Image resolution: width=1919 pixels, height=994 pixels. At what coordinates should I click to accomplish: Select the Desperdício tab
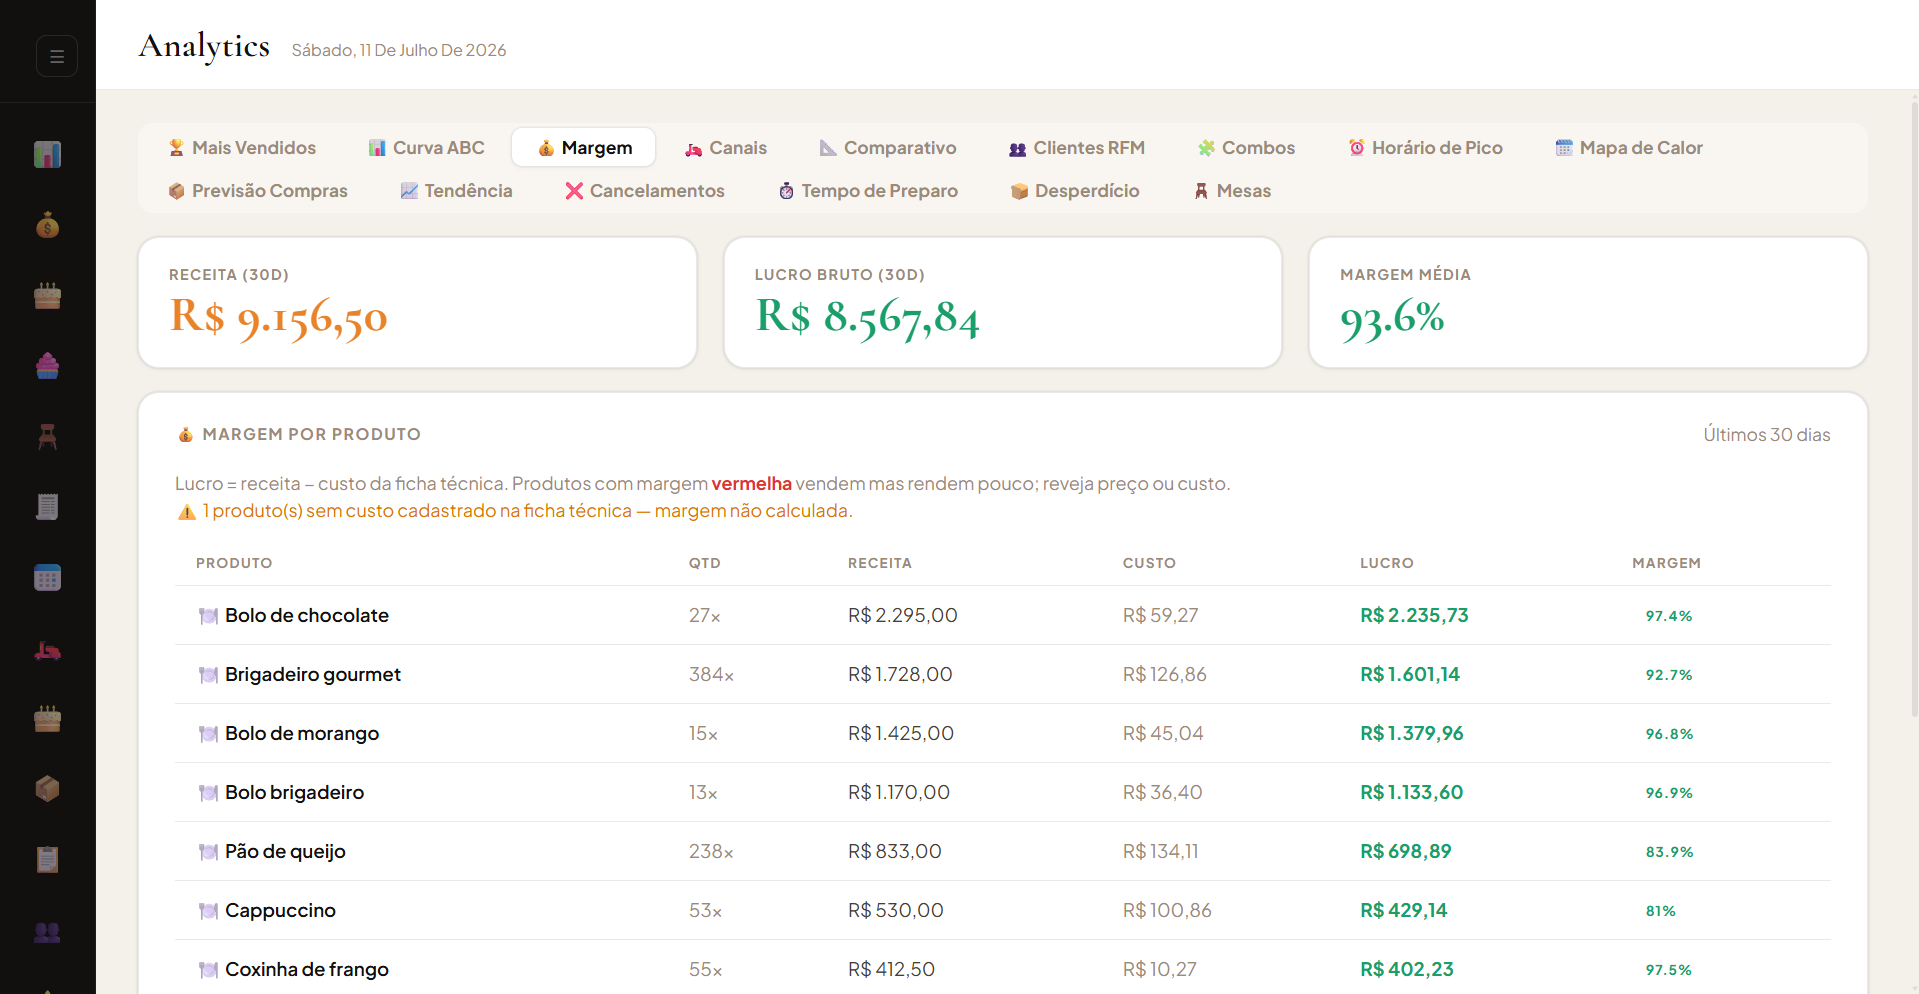coord(1075,191)
